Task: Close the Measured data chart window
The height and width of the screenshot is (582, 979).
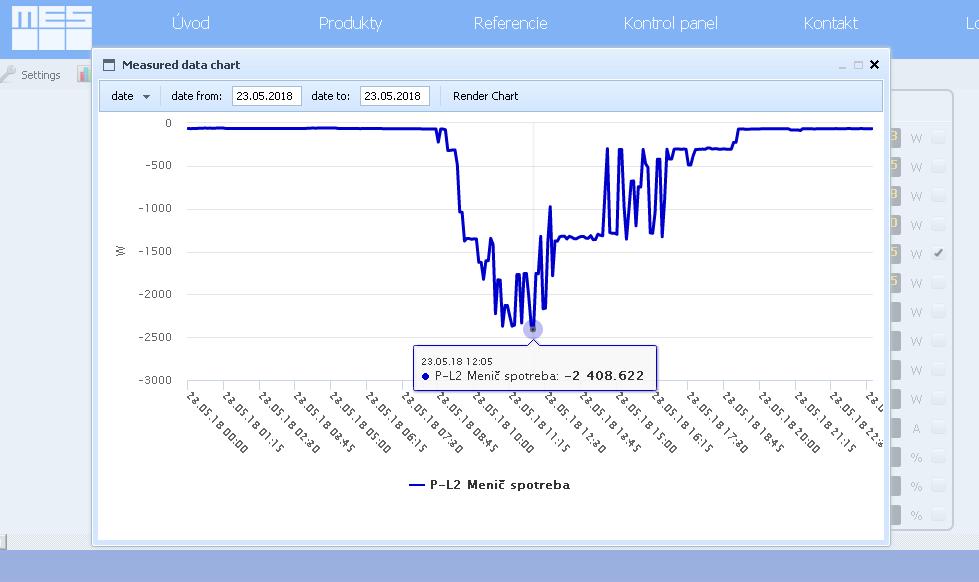Action: (x=874, y=65)
